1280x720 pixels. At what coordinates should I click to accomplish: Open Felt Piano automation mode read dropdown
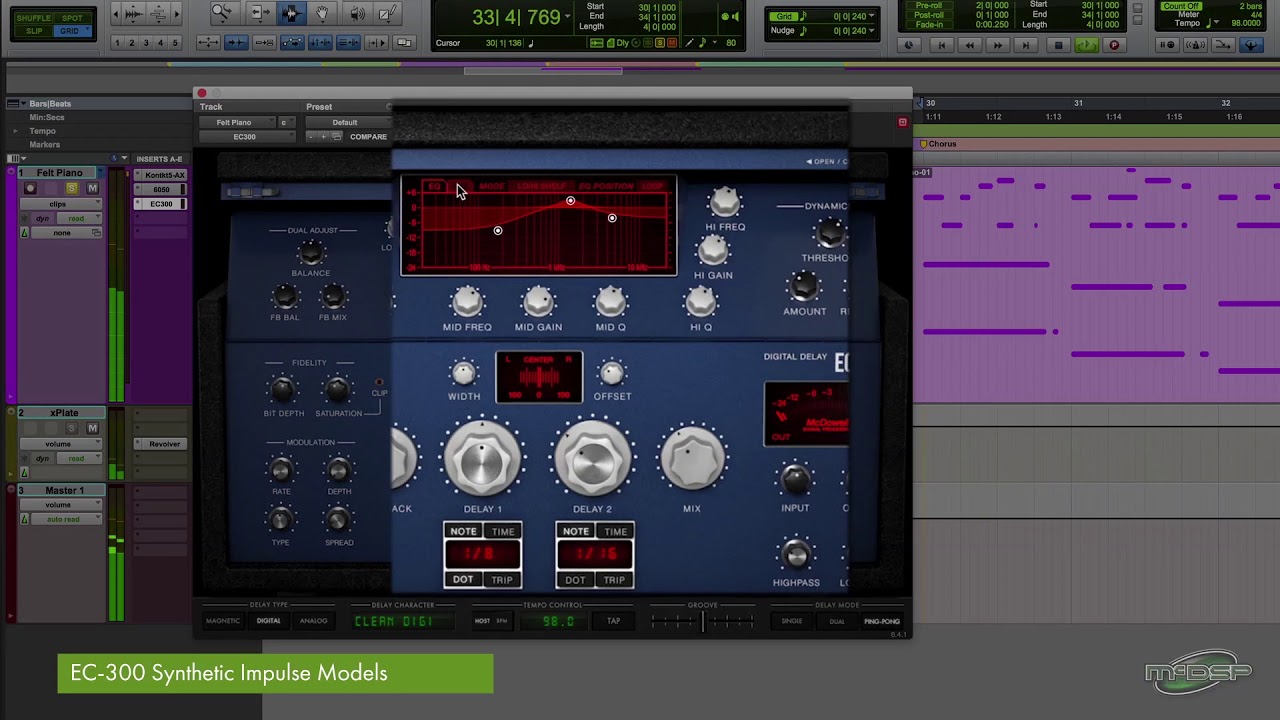78,218
